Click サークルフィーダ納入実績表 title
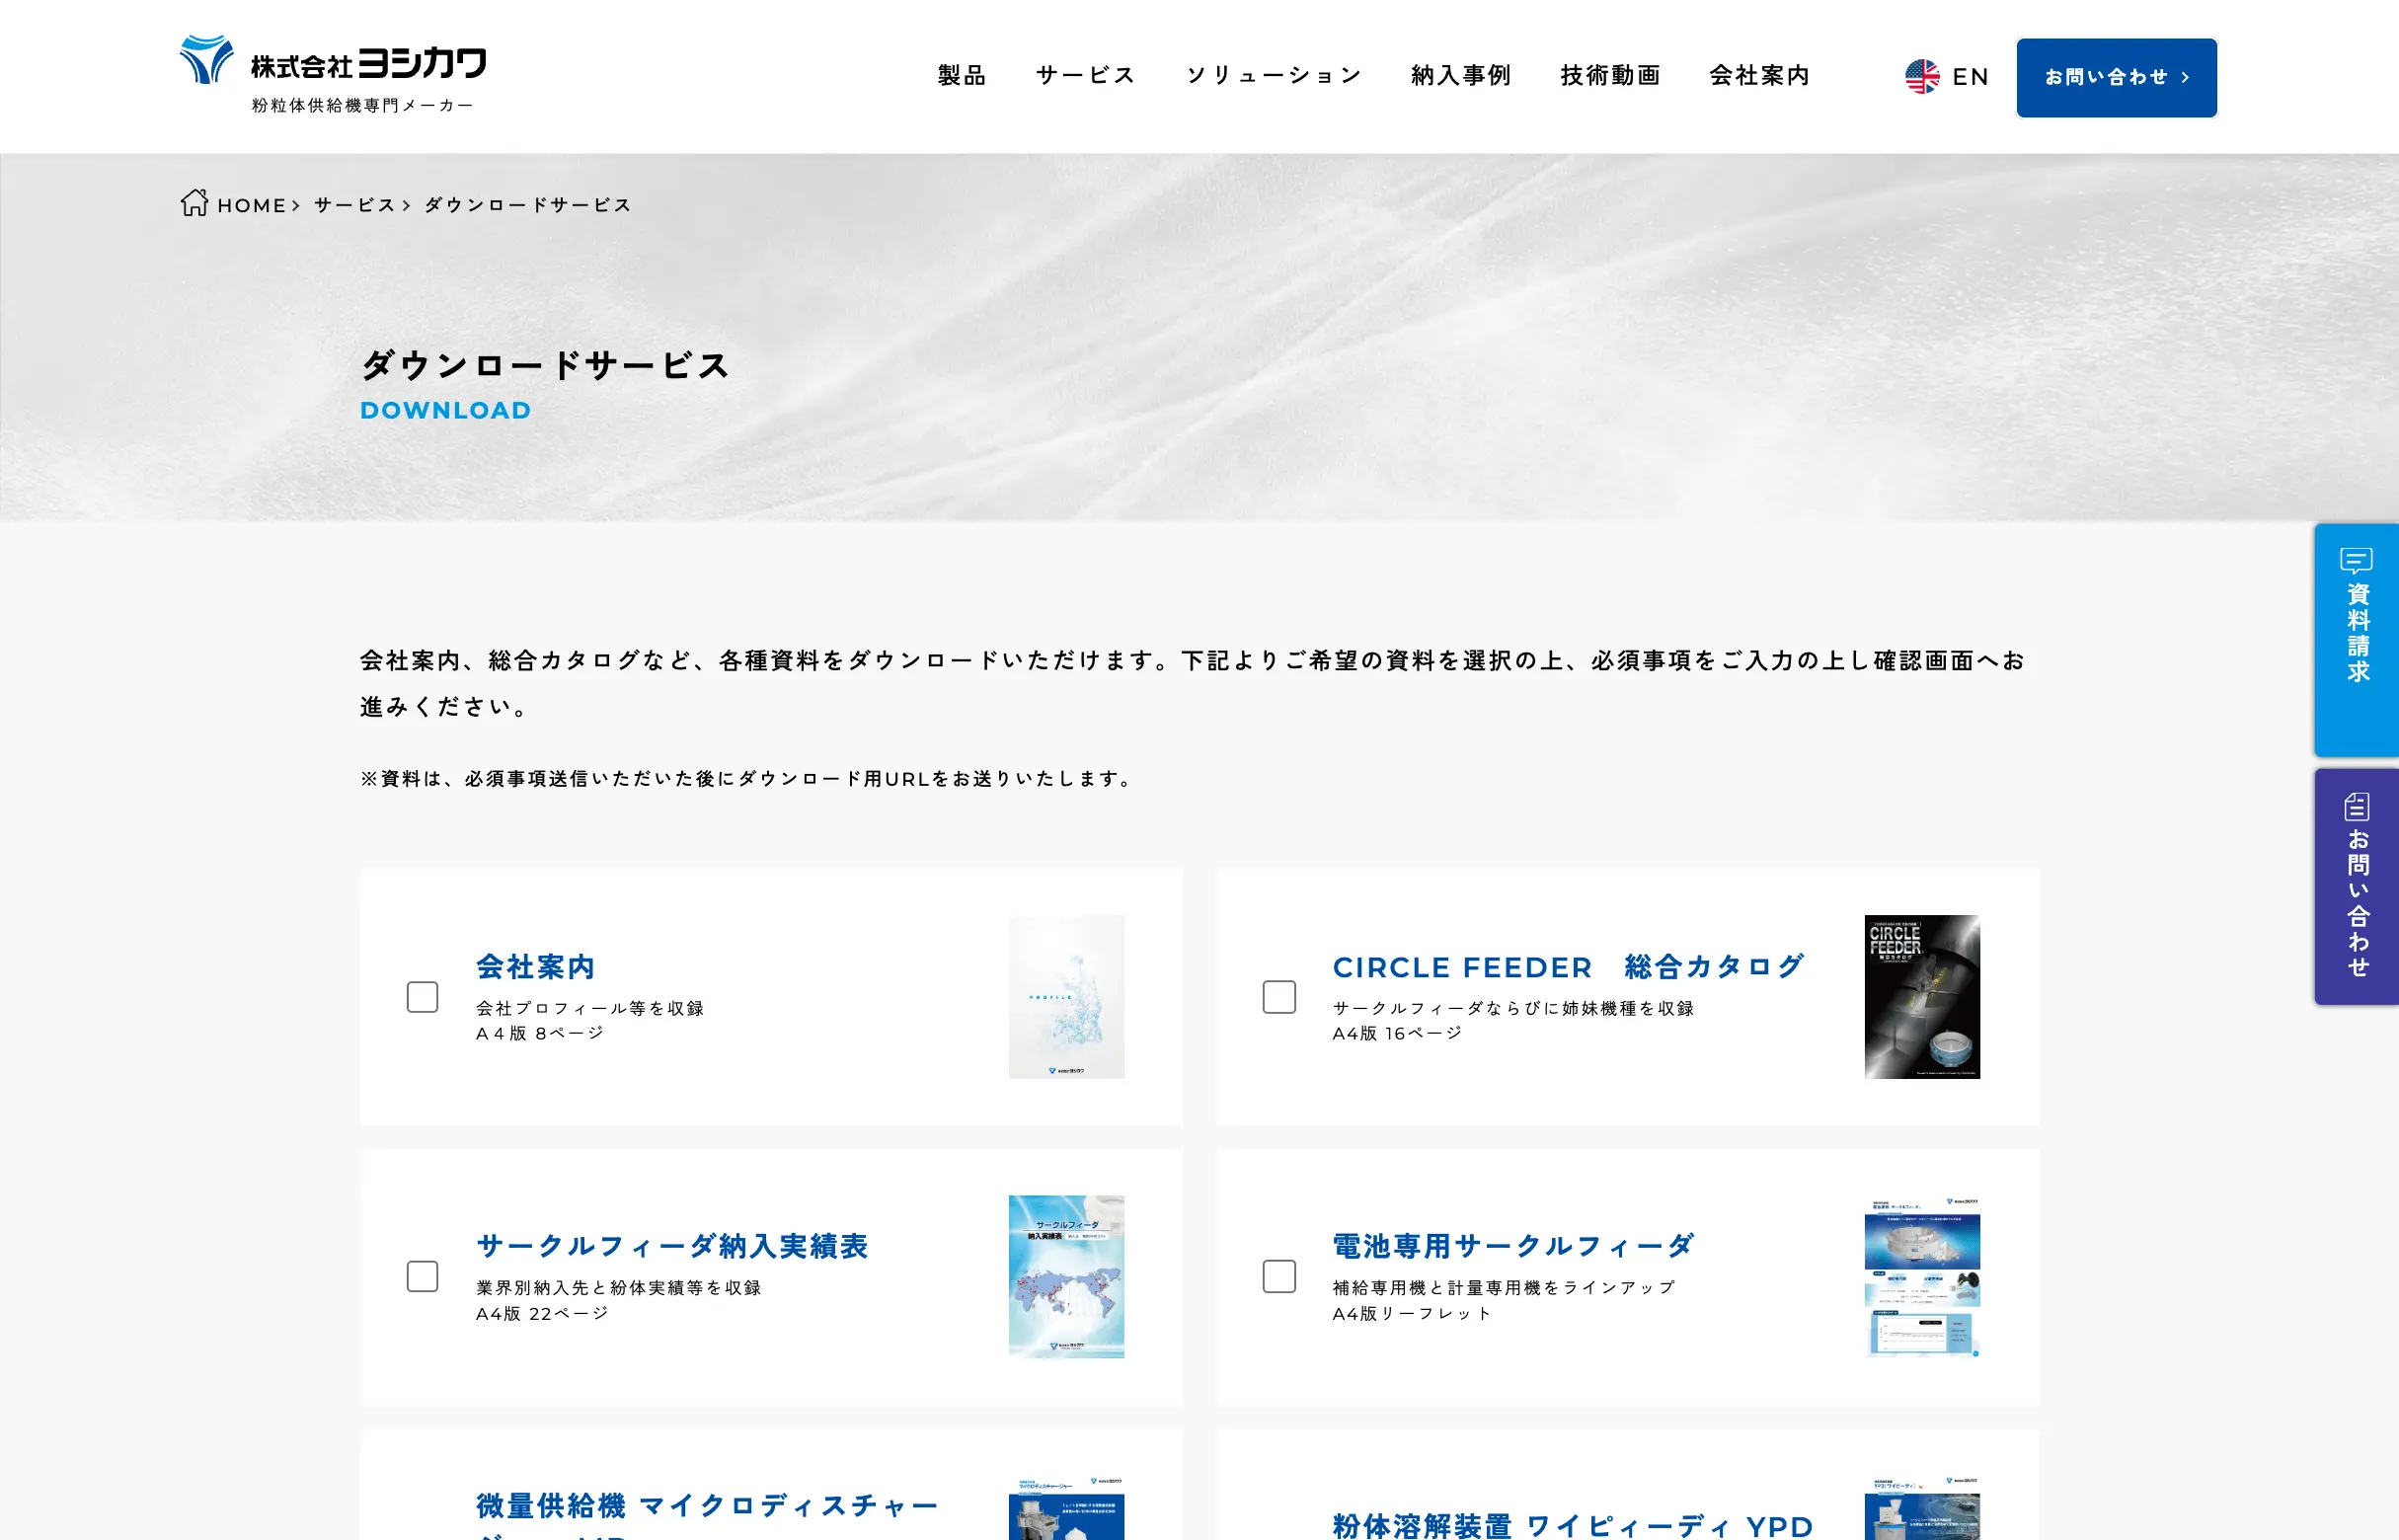The image size is (2399, 1540). point(672,1246)
